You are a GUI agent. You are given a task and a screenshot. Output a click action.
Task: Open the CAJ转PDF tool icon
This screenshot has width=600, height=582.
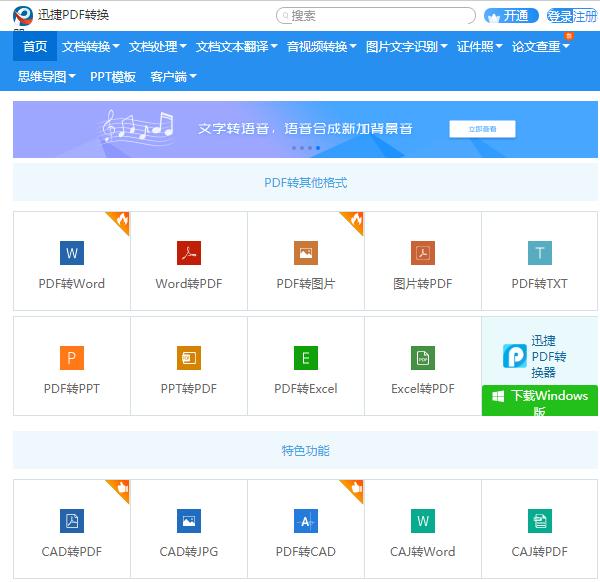point(540,521)
